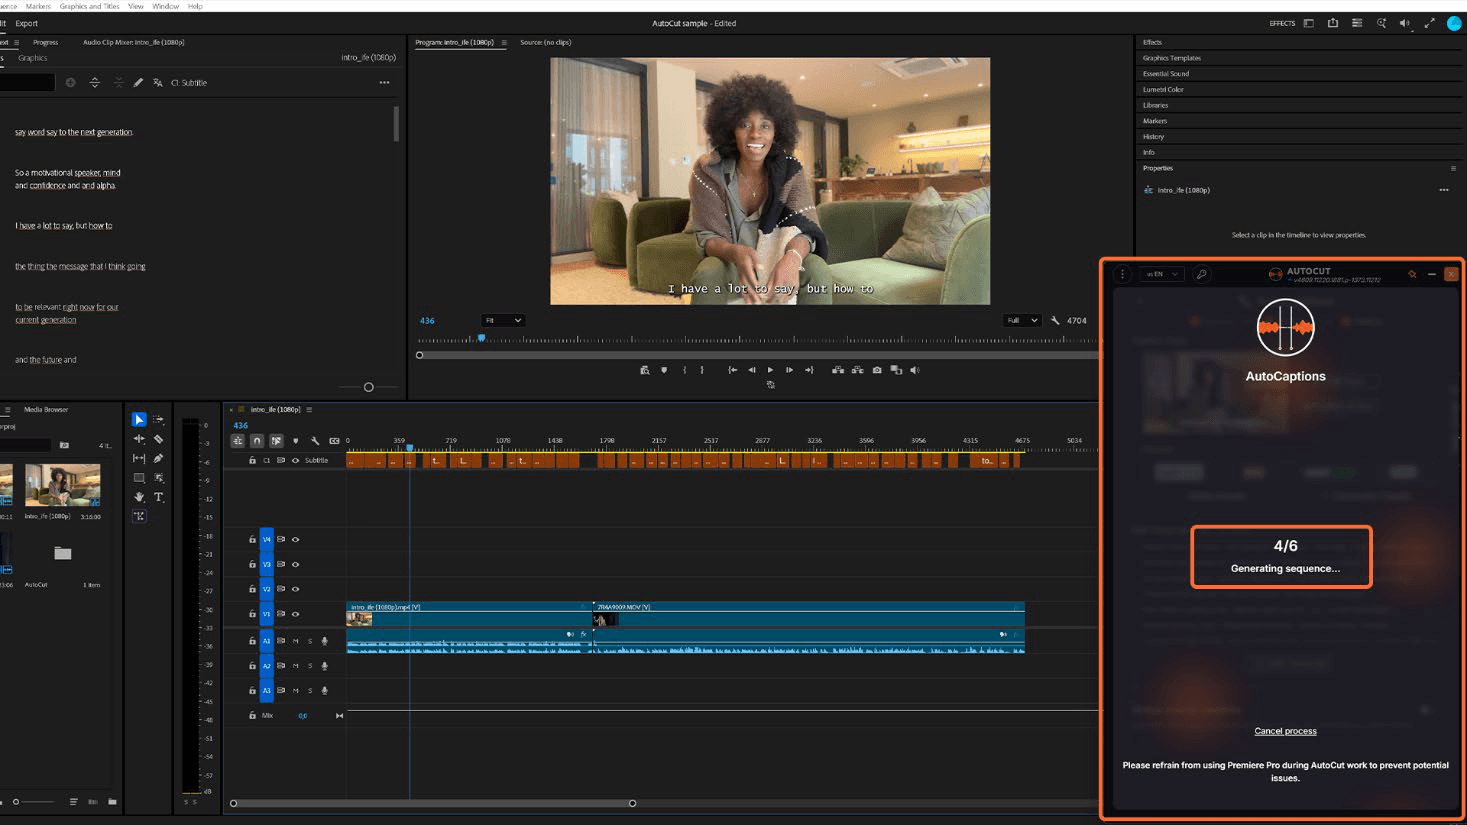The height and width of the screenshot is (825, 1467).
Task: Open Properties panel hamburger menu
Action: (1453, 168)
